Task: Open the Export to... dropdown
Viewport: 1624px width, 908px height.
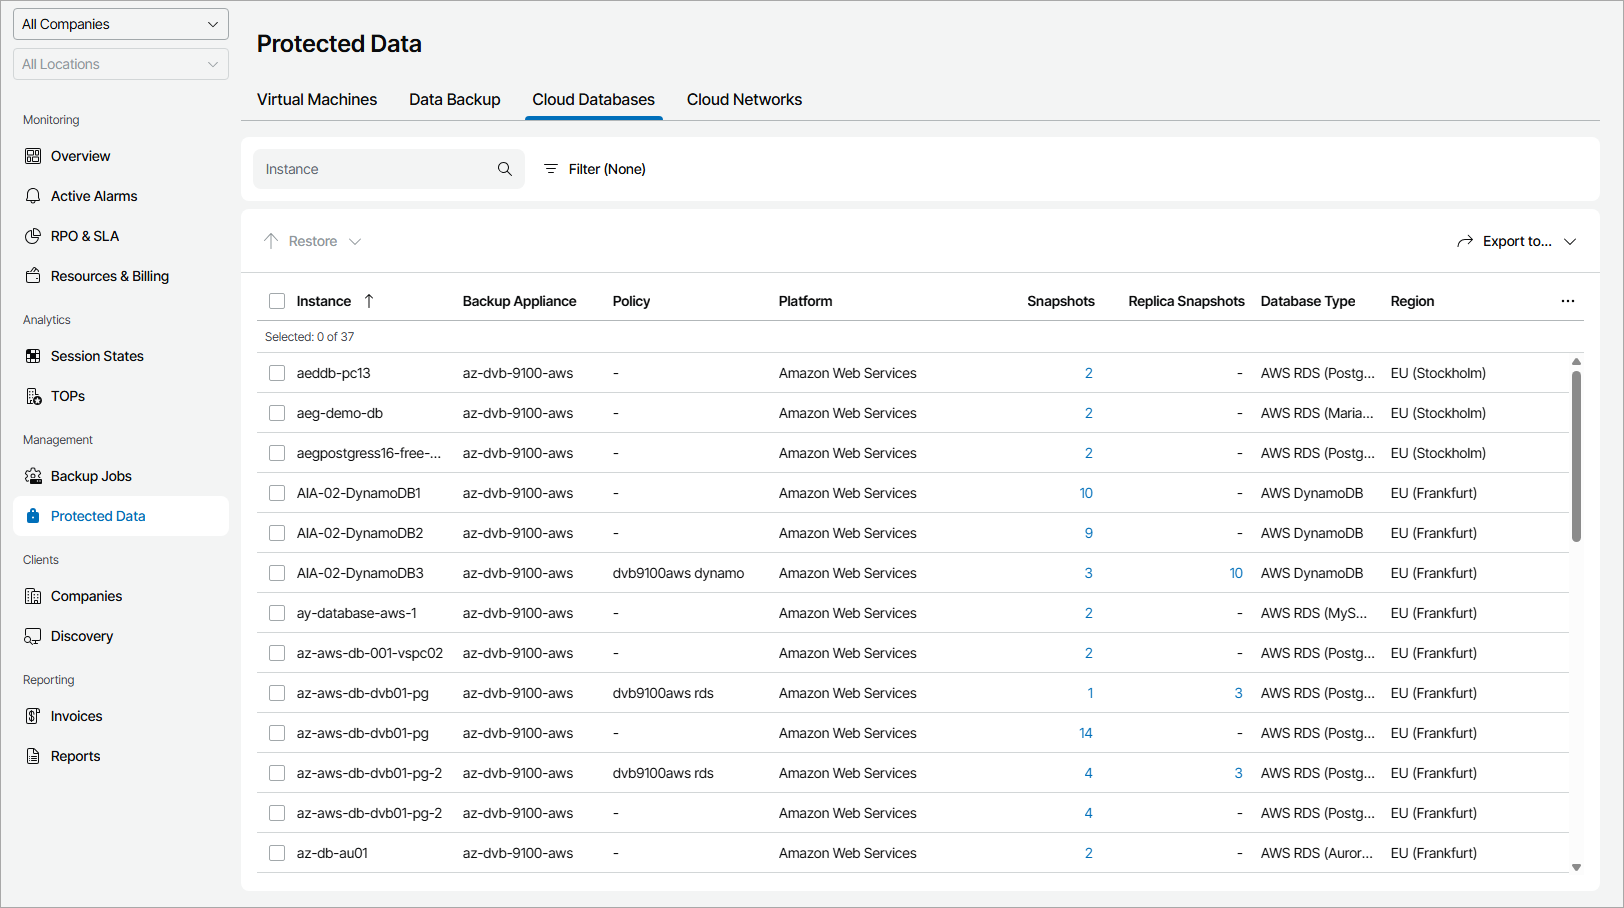Action: [x=1517, y=241]
